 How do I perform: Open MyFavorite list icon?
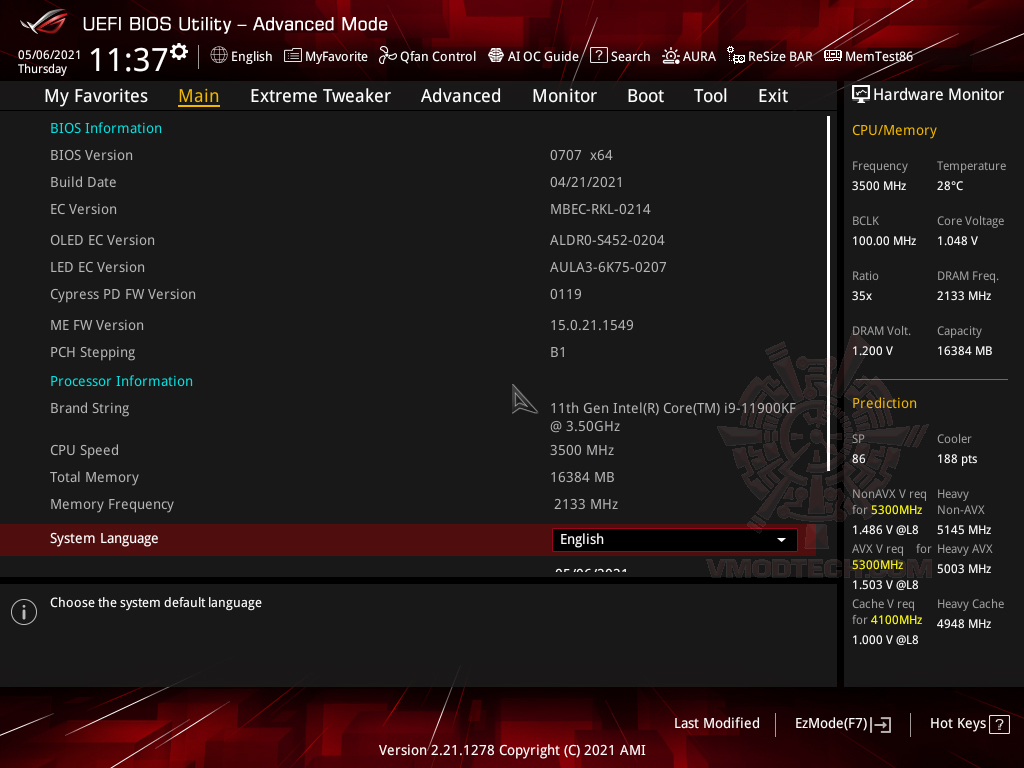tap(293, 56)
